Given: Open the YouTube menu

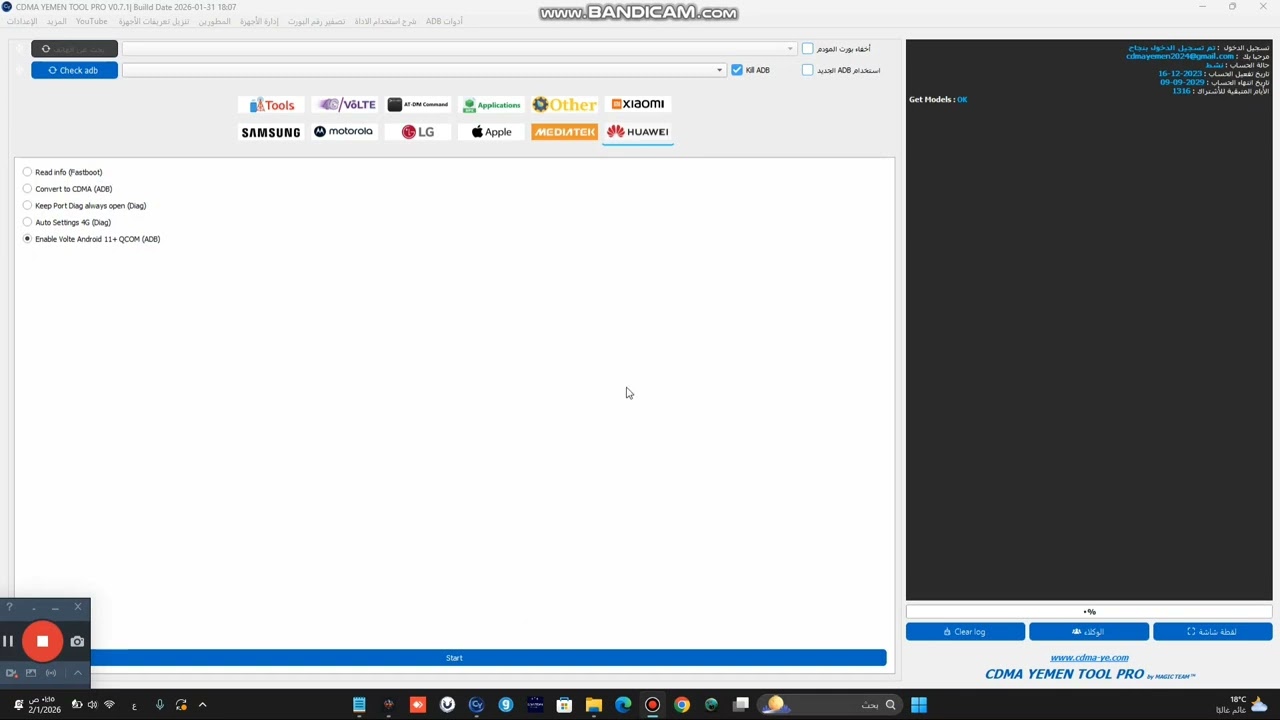Looking at the screenshot, I should [x=91, y=21].
